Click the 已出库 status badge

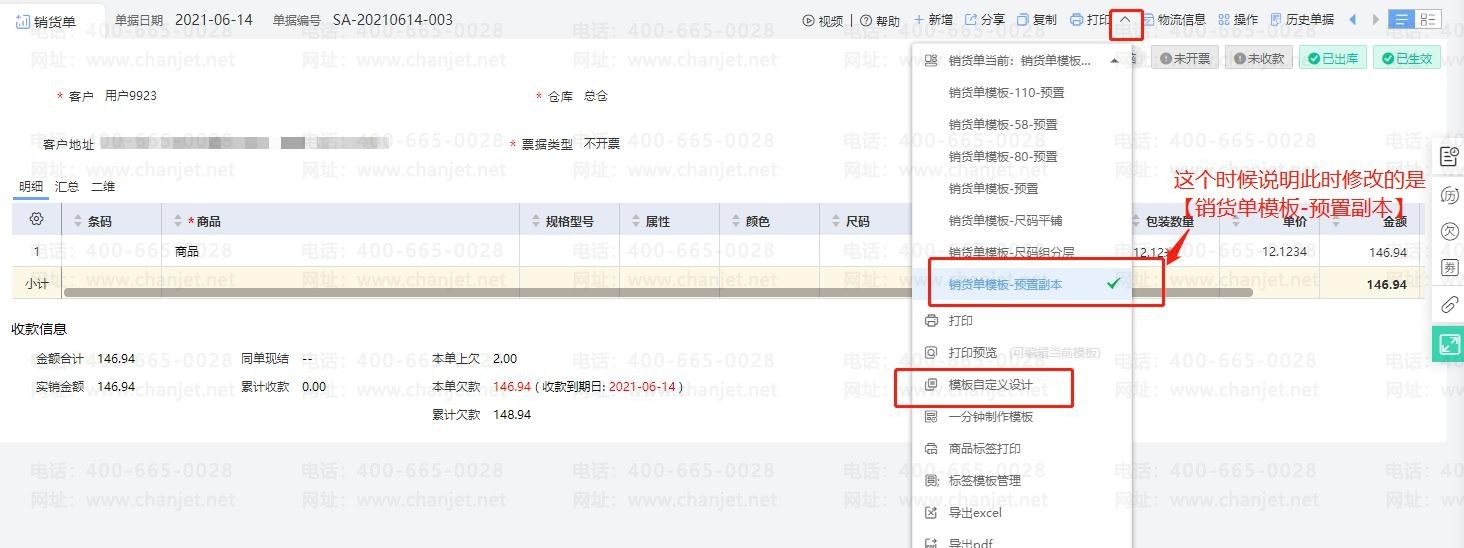pyautogui.click(x=1332, y=59)
